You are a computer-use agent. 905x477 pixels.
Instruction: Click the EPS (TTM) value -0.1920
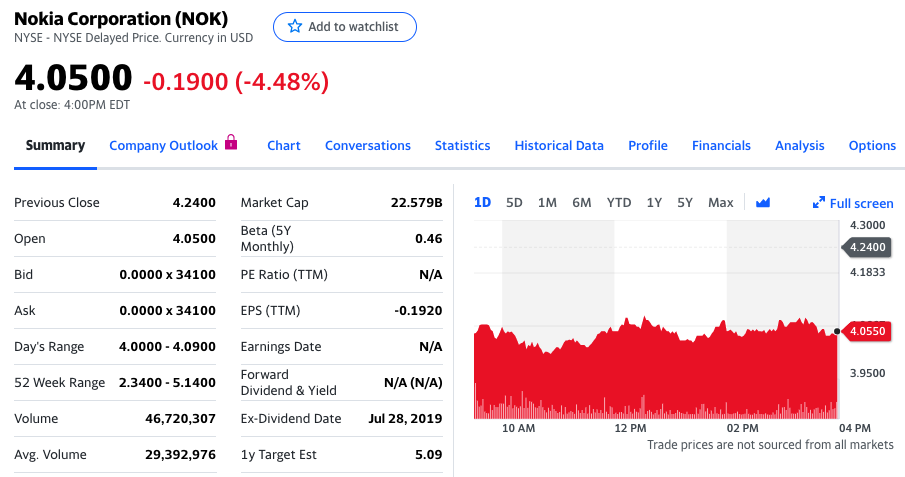coord(418,311)
